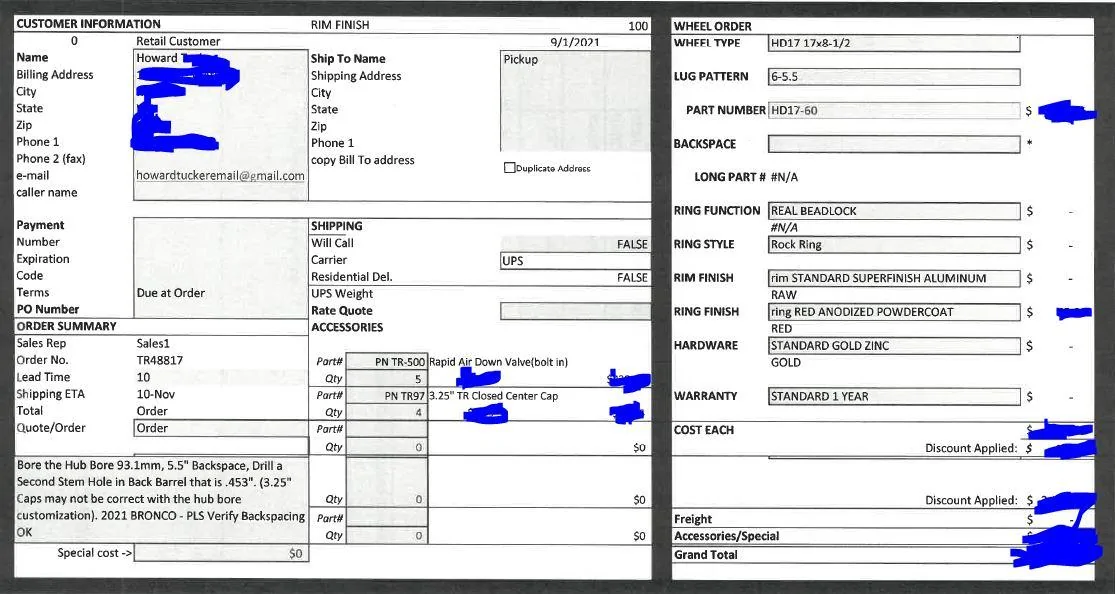This screenshot has width=1115, height=594.
Task: Click the Accessories/Special label
Action: click(x=726, y=536)
